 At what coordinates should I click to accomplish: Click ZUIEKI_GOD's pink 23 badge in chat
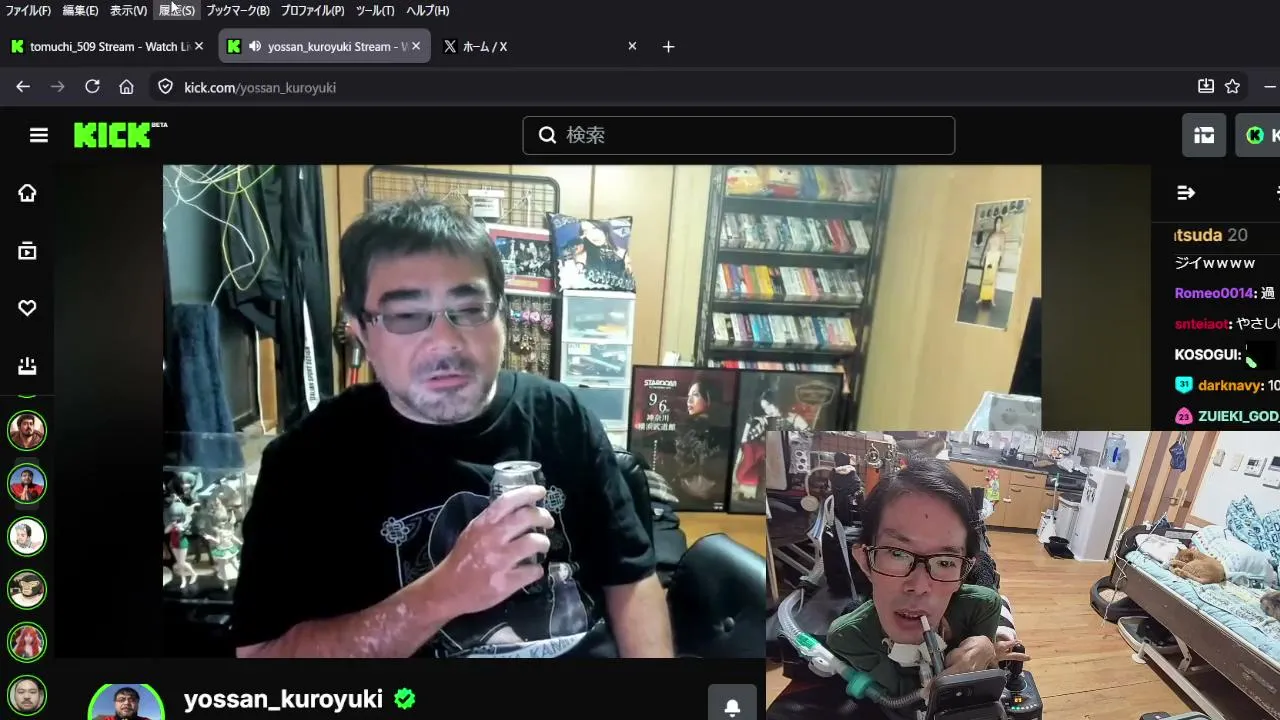(x=1184, y=416)
